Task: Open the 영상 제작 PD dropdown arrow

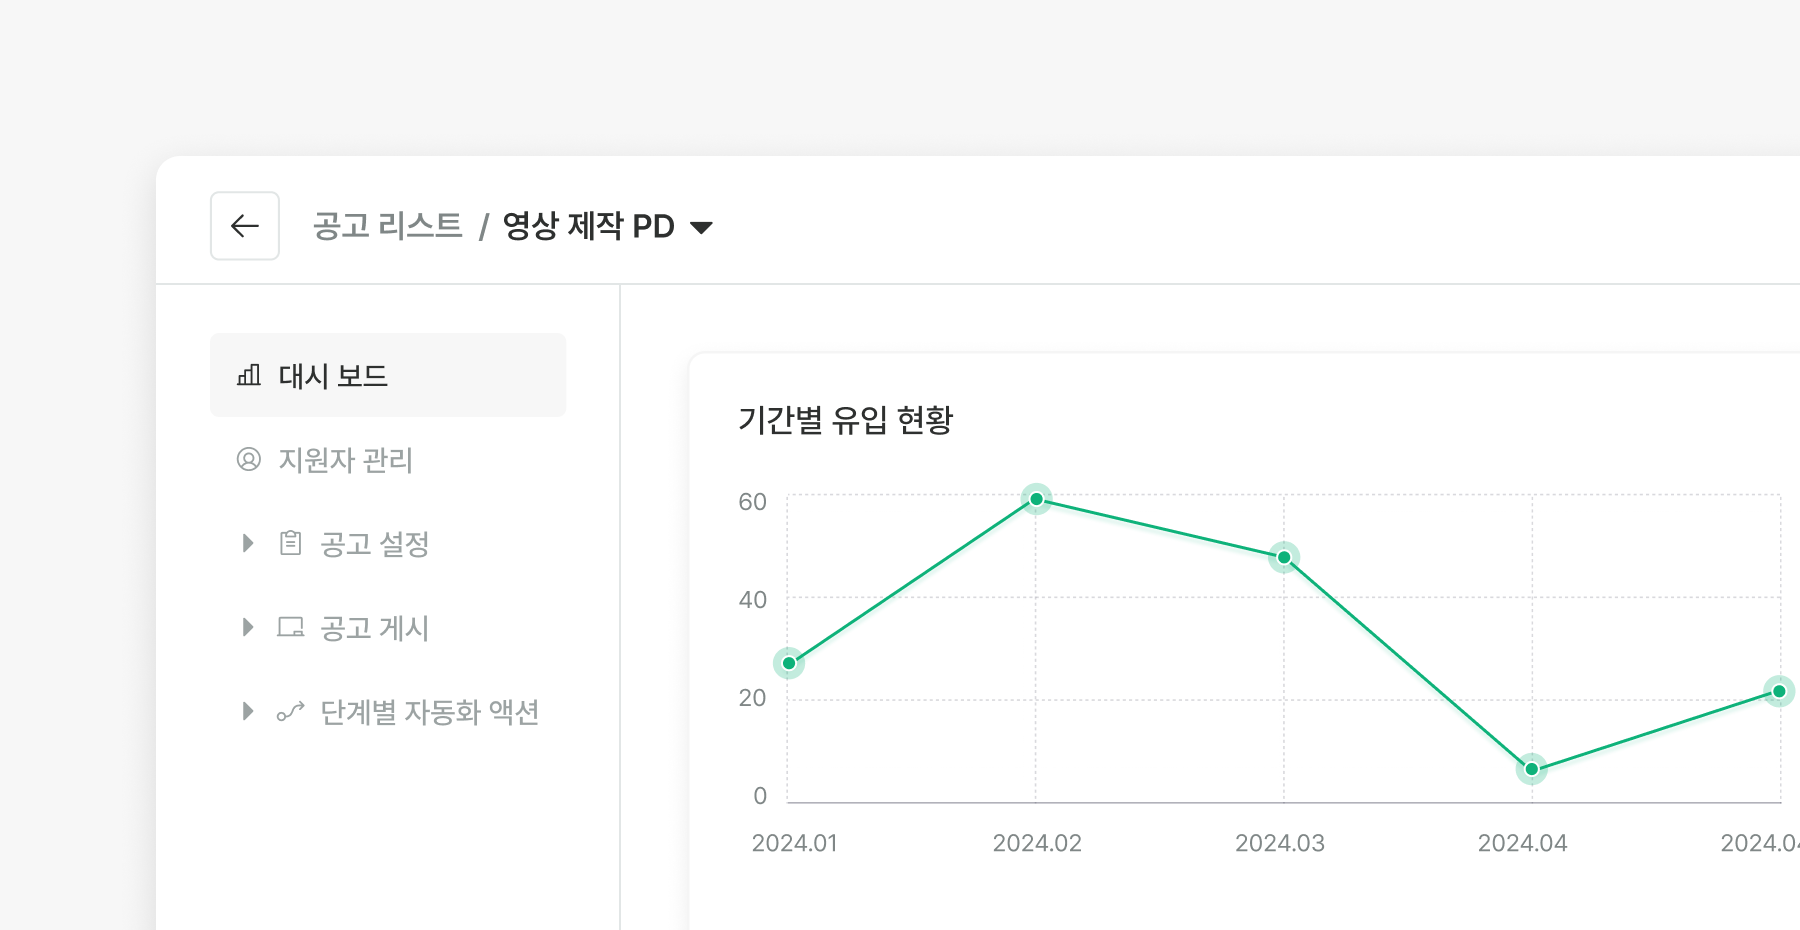Action: [702, 227]
